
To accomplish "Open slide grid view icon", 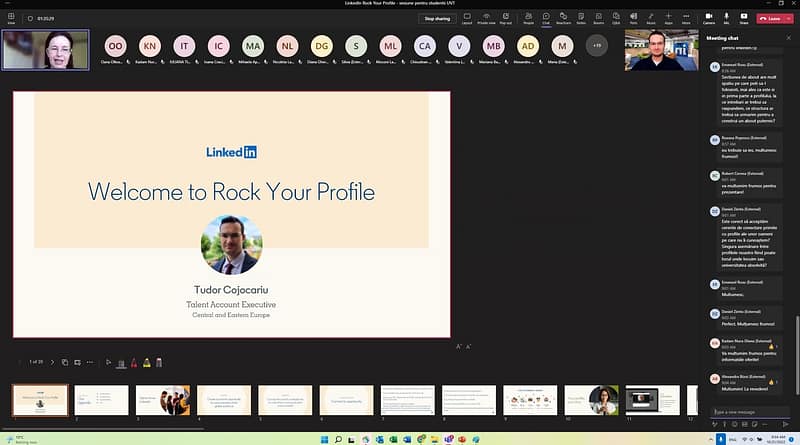I will coord(65,362).
